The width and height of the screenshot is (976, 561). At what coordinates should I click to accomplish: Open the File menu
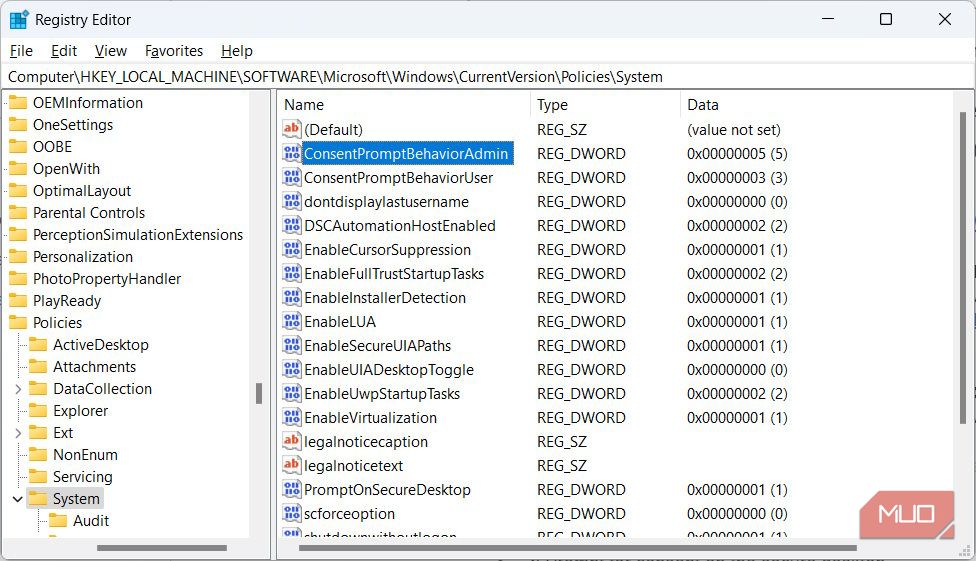[x=21, y=51]
